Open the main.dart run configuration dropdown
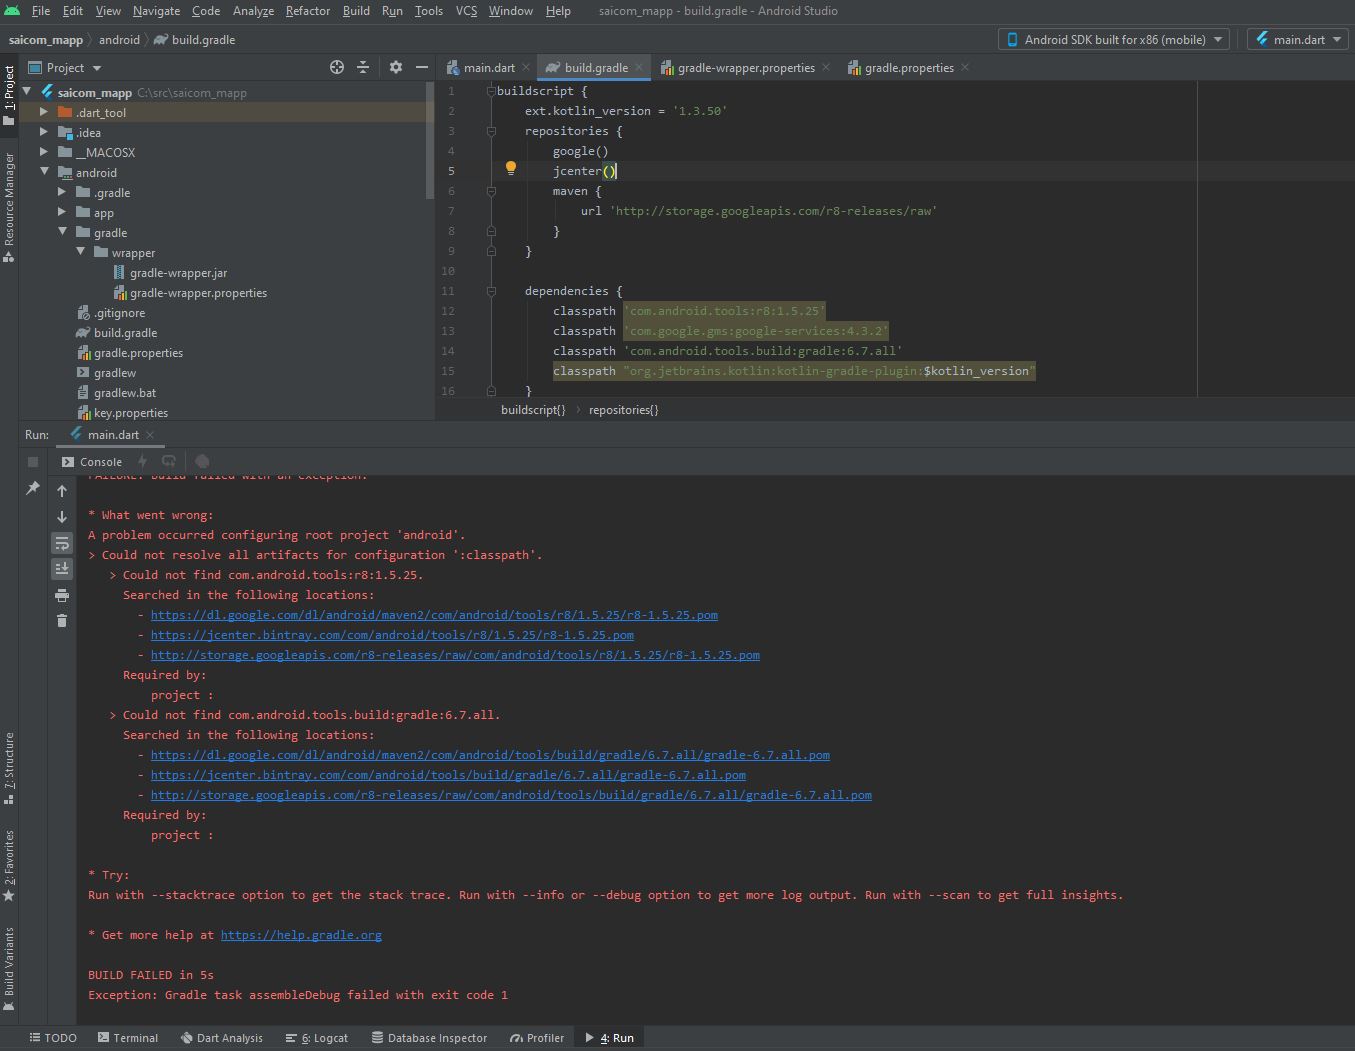The width and height of the screenshot is (1355, 1051). (x=1298, y=39)
